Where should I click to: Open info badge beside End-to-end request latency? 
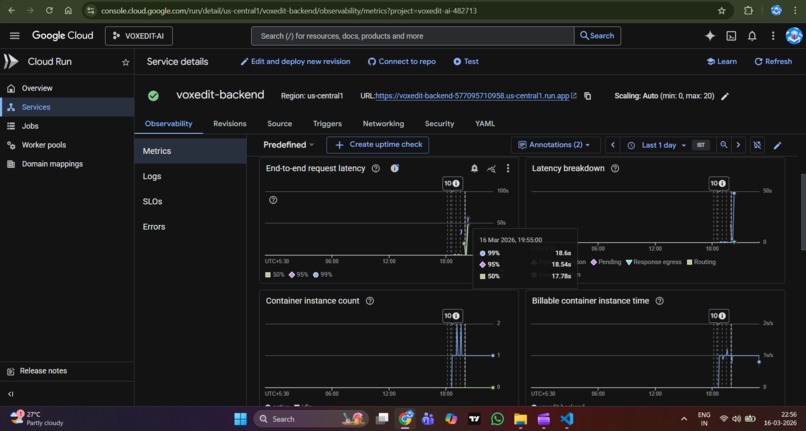tap(395, 168)
